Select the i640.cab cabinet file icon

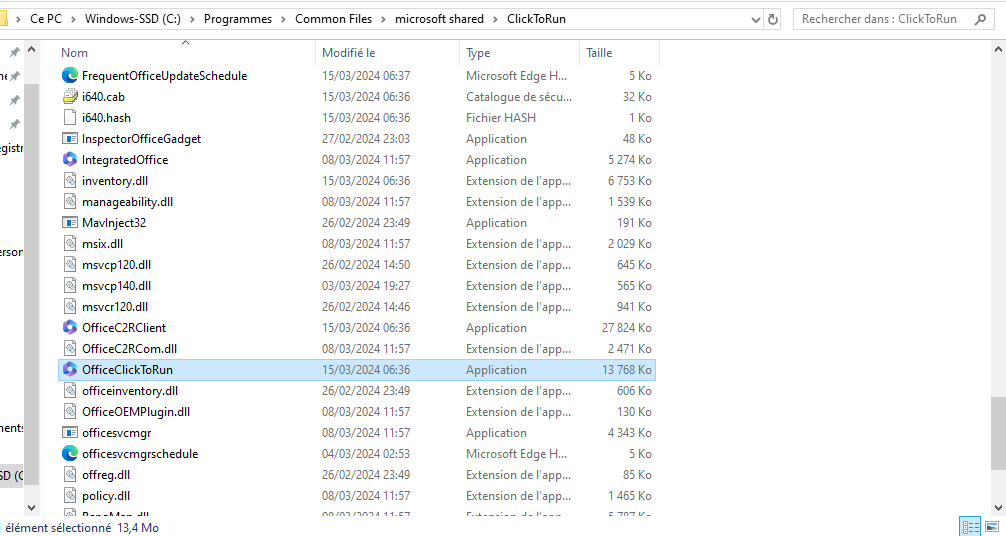(70, 97)
